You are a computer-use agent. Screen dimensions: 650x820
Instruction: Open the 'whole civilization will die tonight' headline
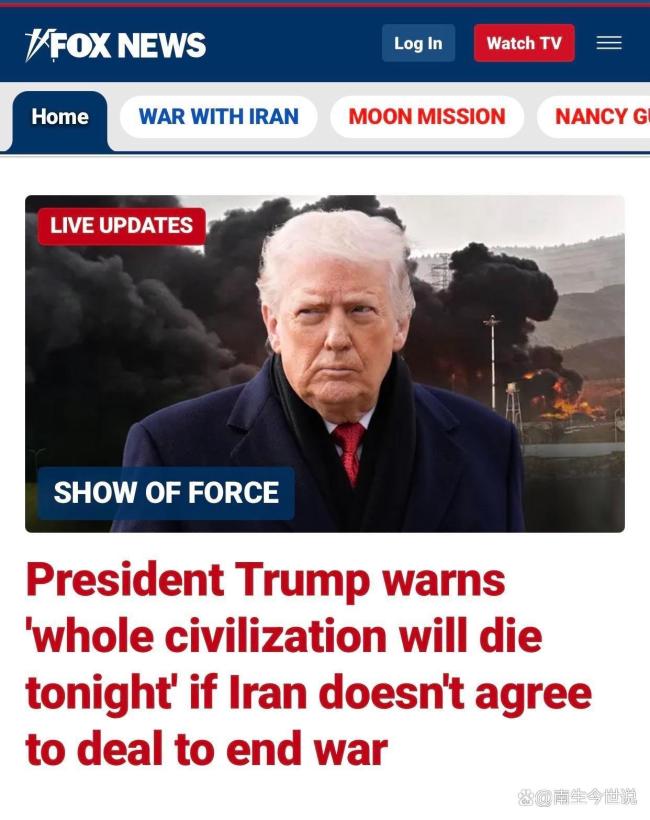(309, 664)
